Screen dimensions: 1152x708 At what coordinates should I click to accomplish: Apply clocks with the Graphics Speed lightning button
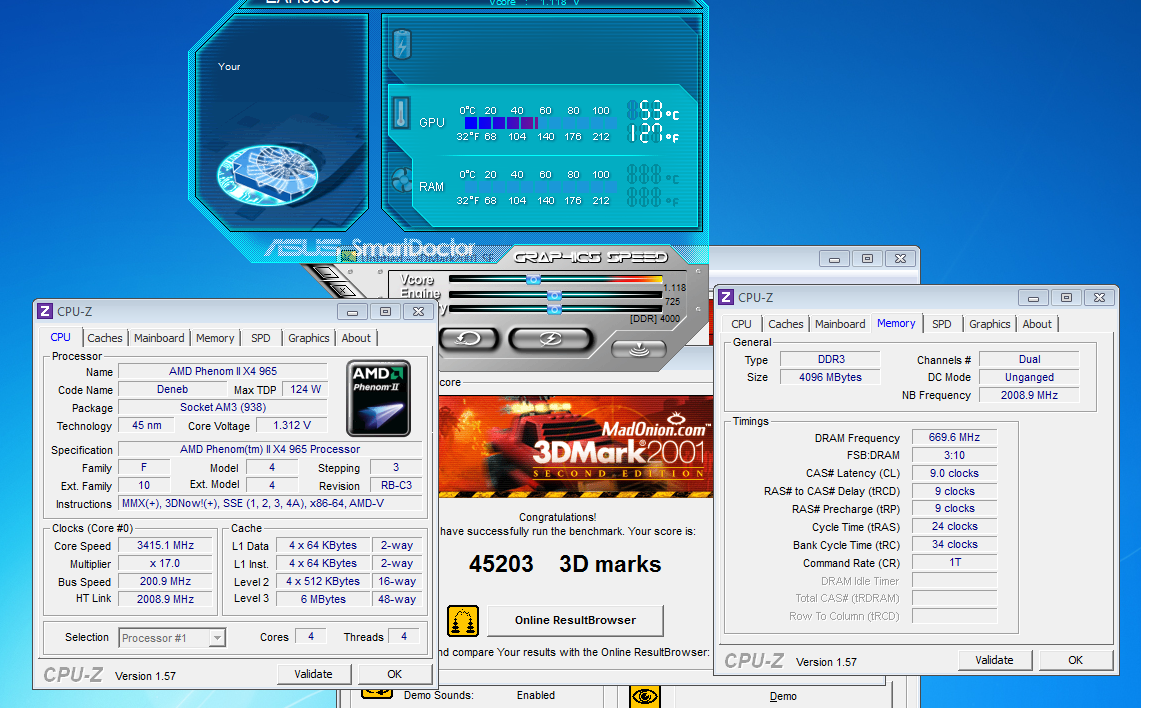(550, 339)
